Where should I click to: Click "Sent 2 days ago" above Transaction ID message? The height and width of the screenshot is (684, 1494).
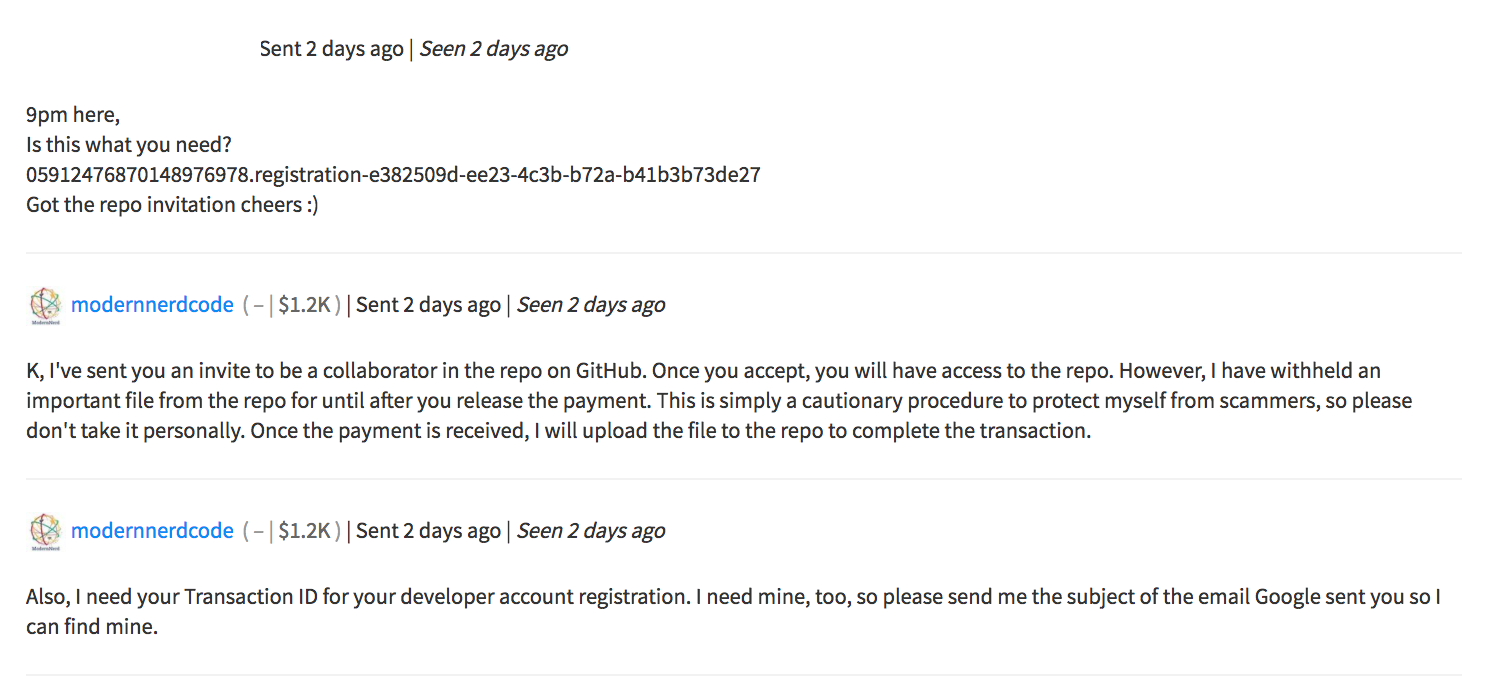pos(428,531)
